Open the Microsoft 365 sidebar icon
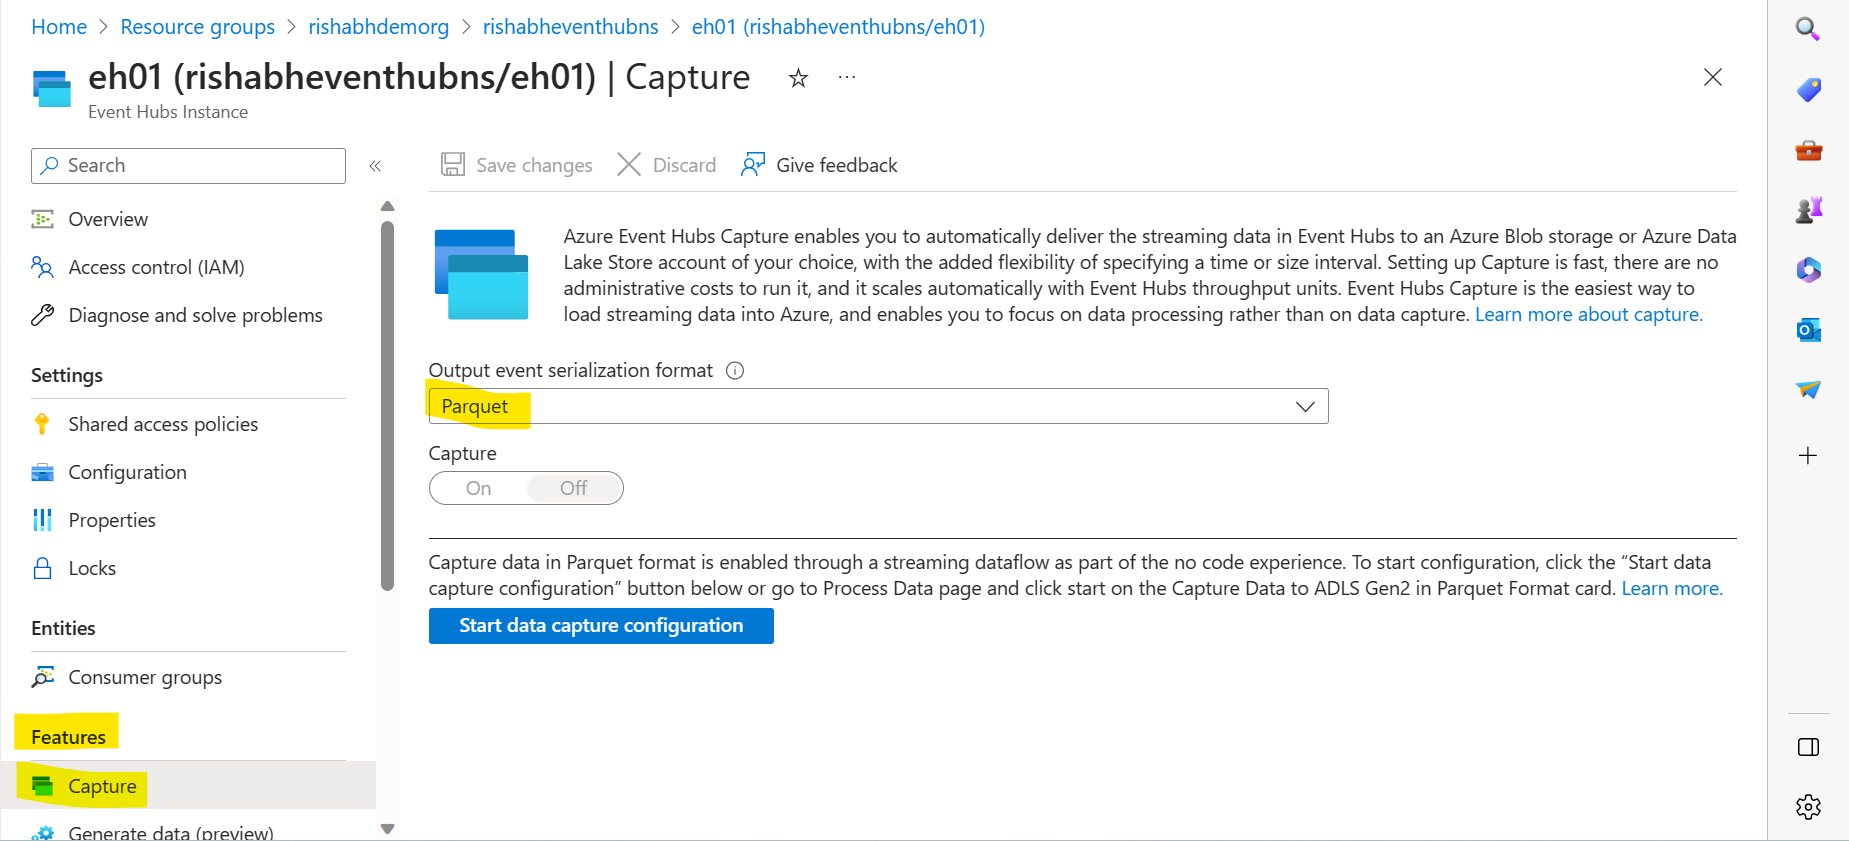 1808,270
